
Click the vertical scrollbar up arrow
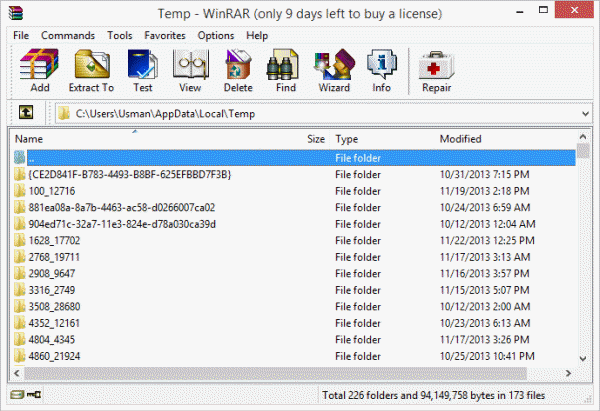(583, 136)
